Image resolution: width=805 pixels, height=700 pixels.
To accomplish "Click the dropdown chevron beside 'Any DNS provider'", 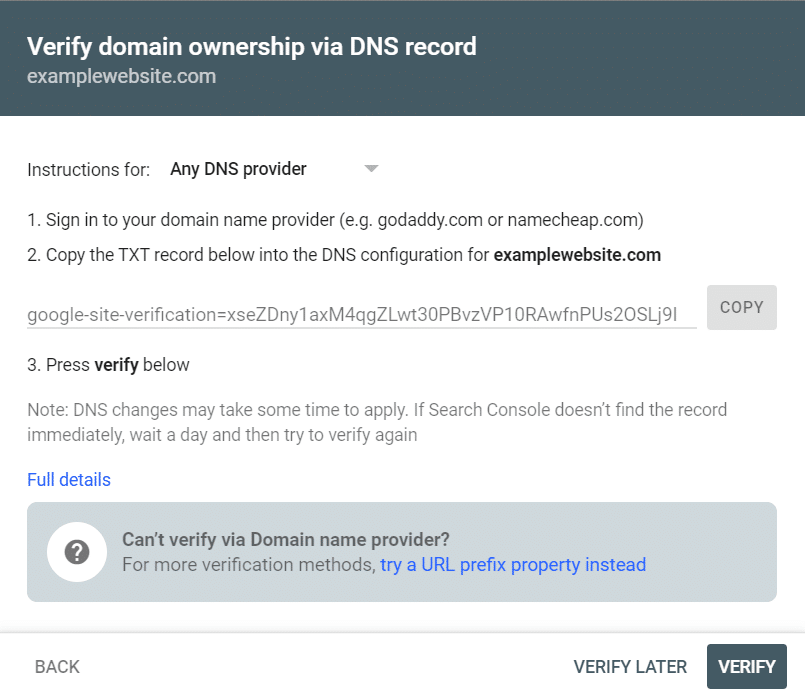I will tap(371, 169).
